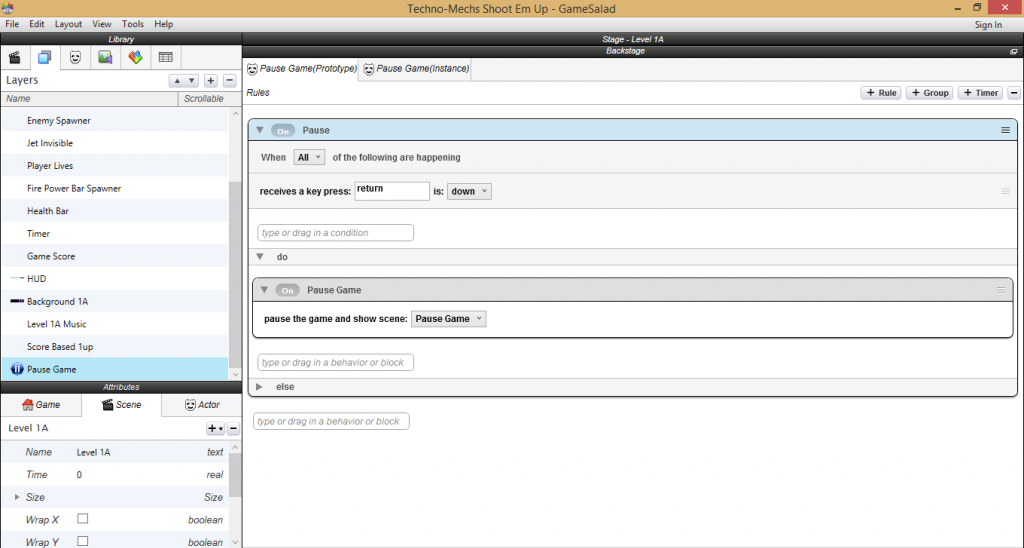Select the Game Score item

pos(115,257)
